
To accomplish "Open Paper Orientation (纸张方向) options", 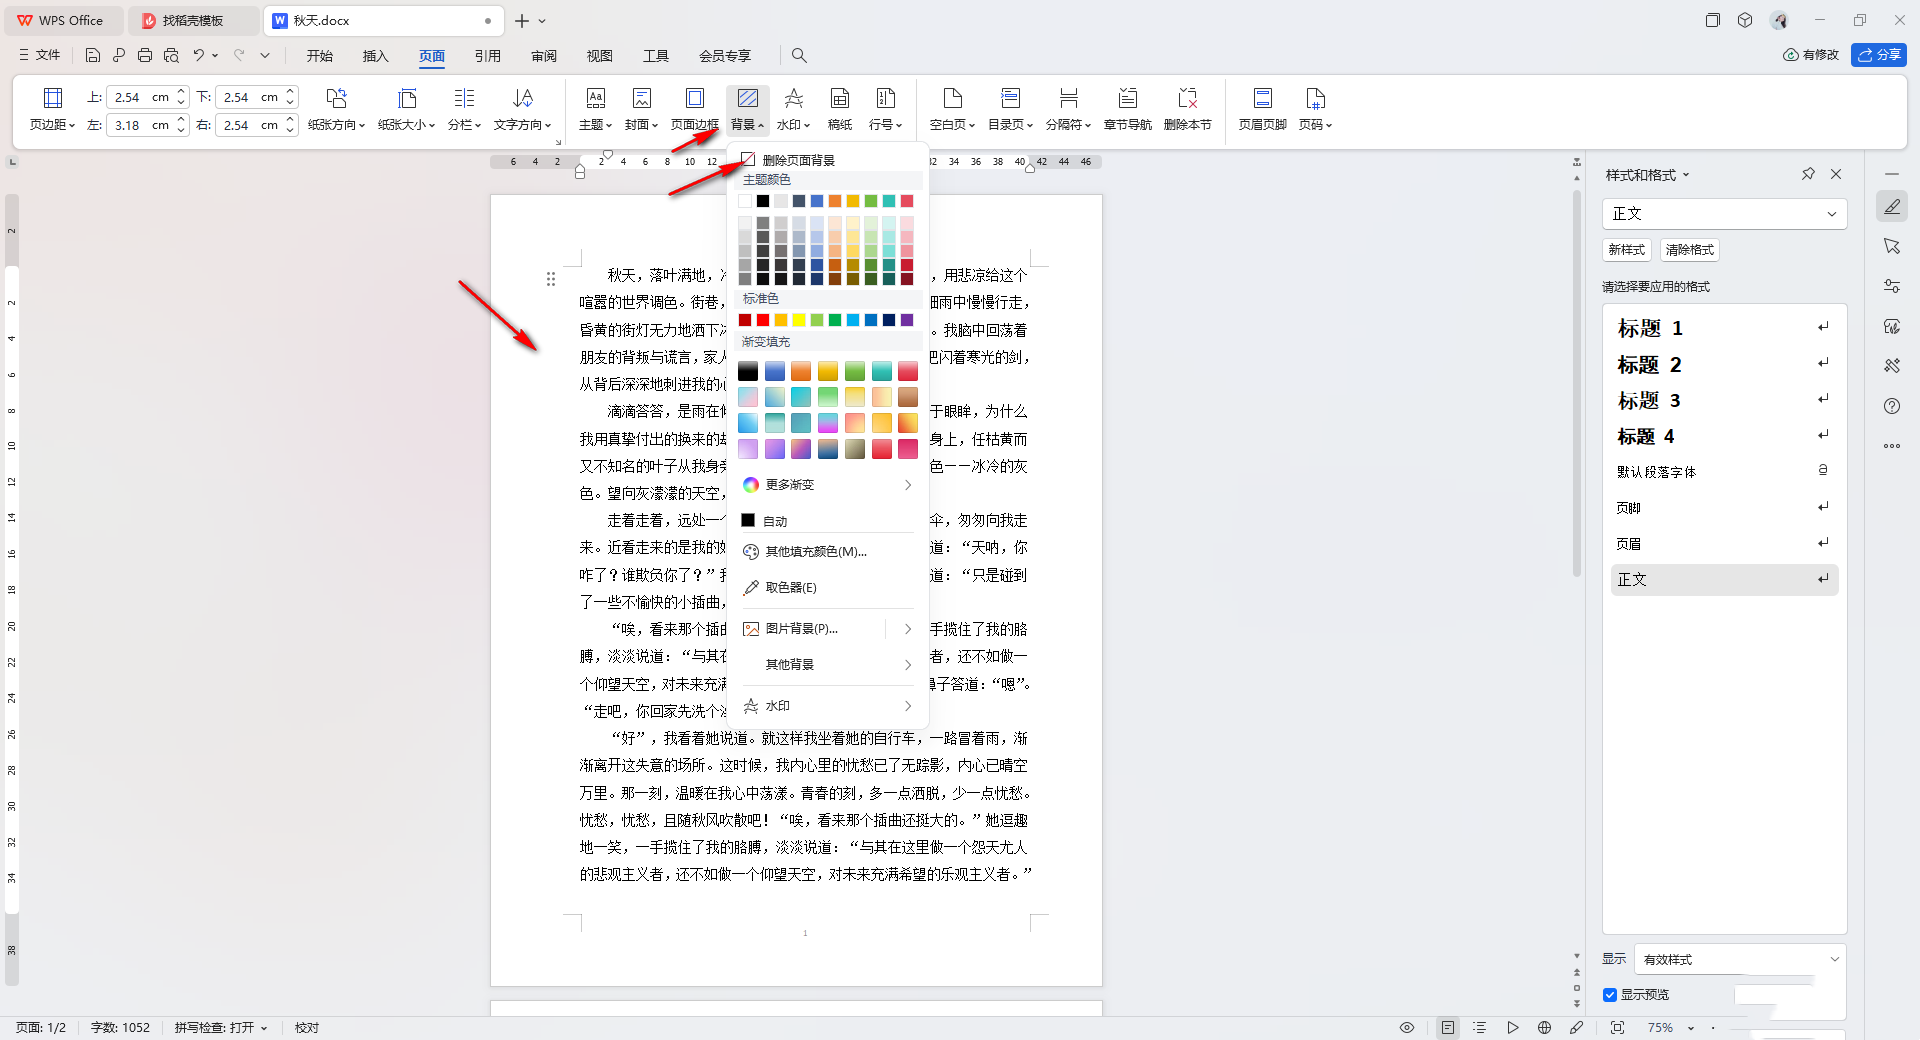I will pos(336,109).
